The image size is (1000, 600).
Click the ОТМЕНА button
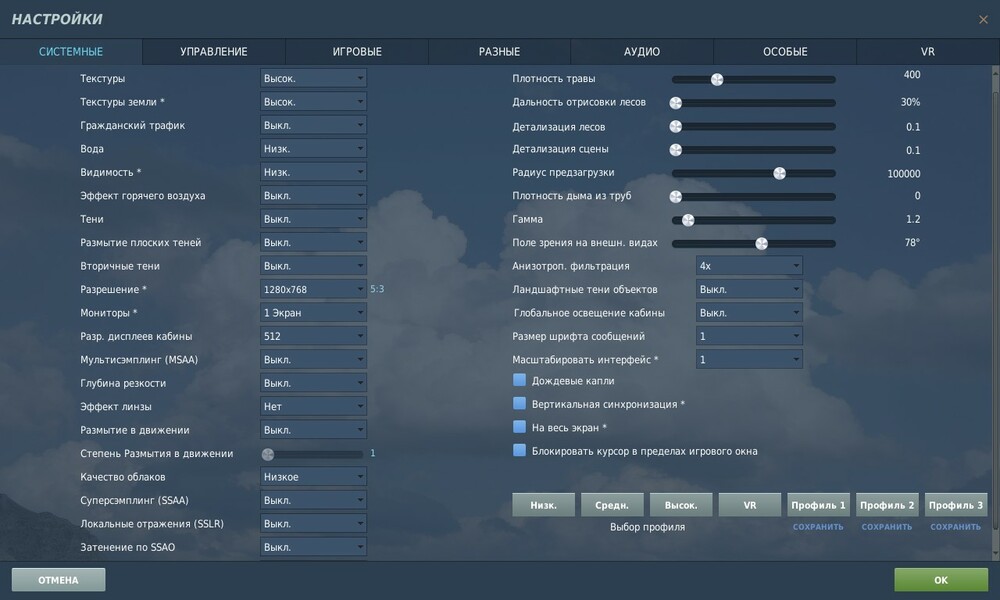(58, 580)
